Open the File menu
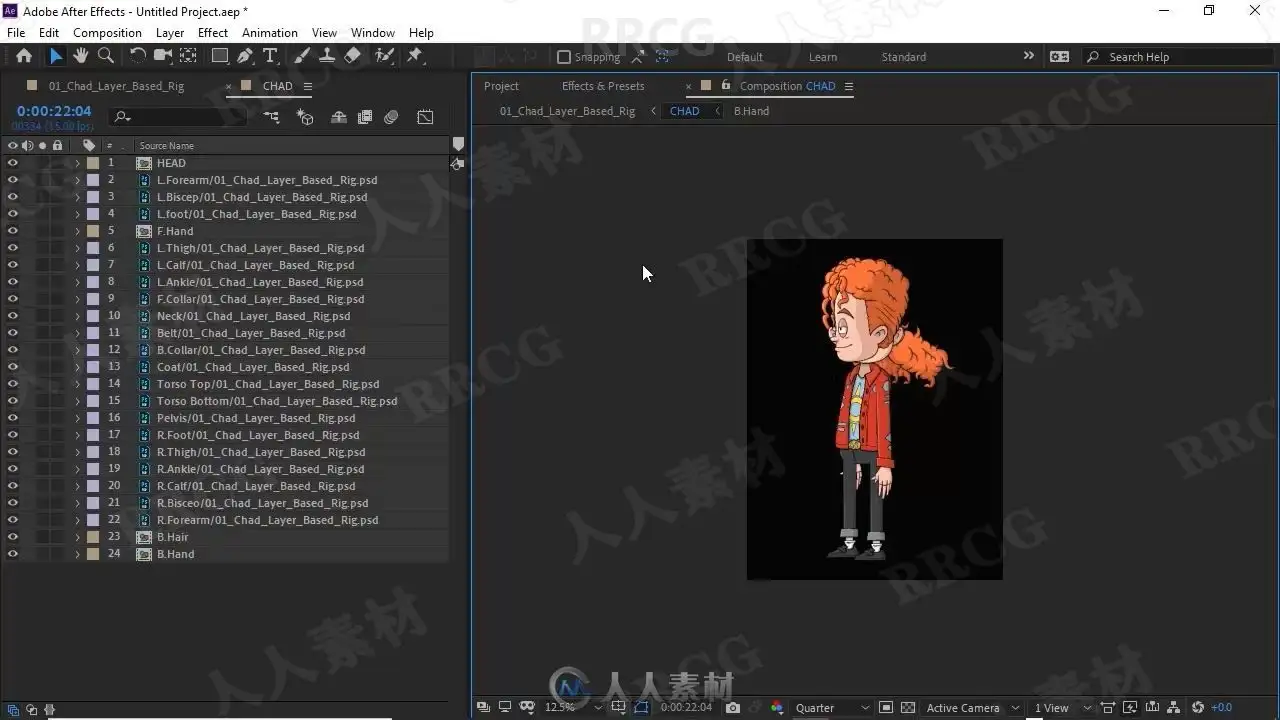Viewport: 1280px width, 720px height. coord(16,32)
